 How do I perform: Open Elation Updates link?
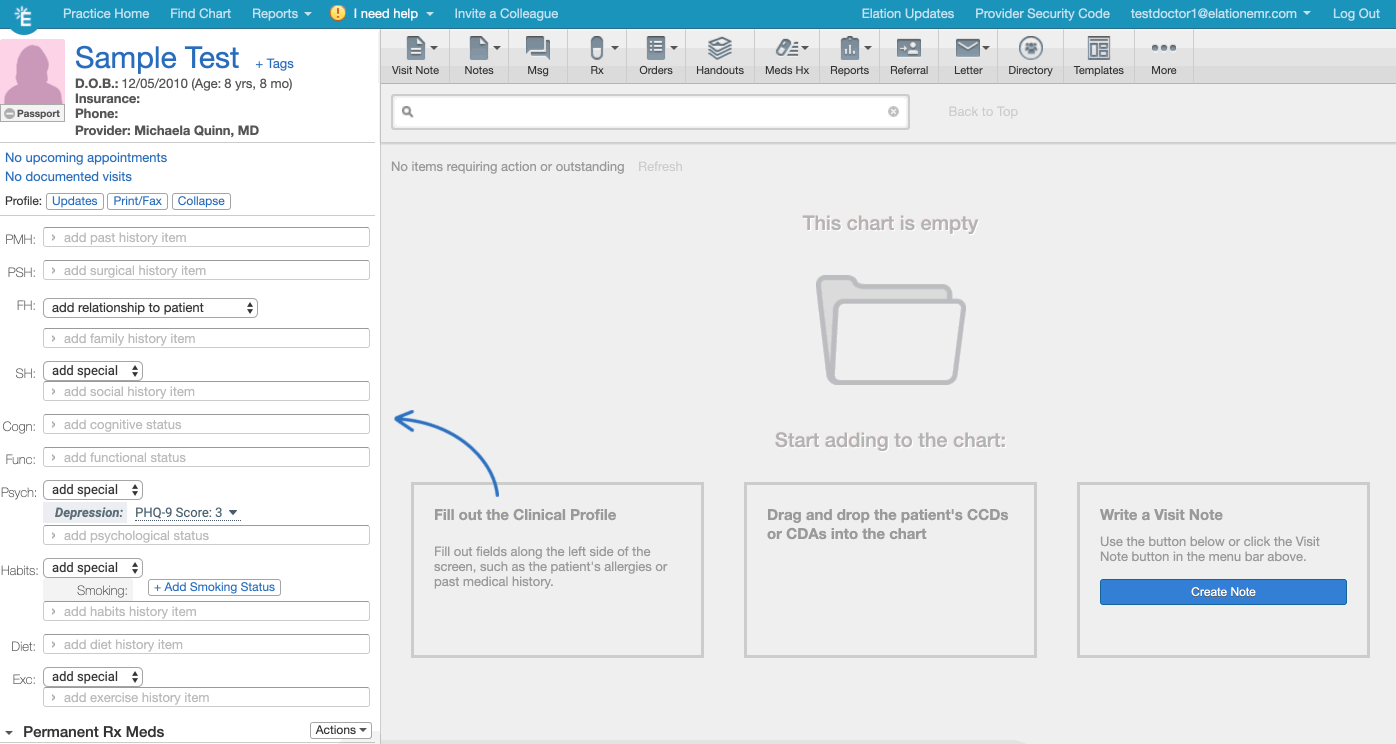coord(908,13)
